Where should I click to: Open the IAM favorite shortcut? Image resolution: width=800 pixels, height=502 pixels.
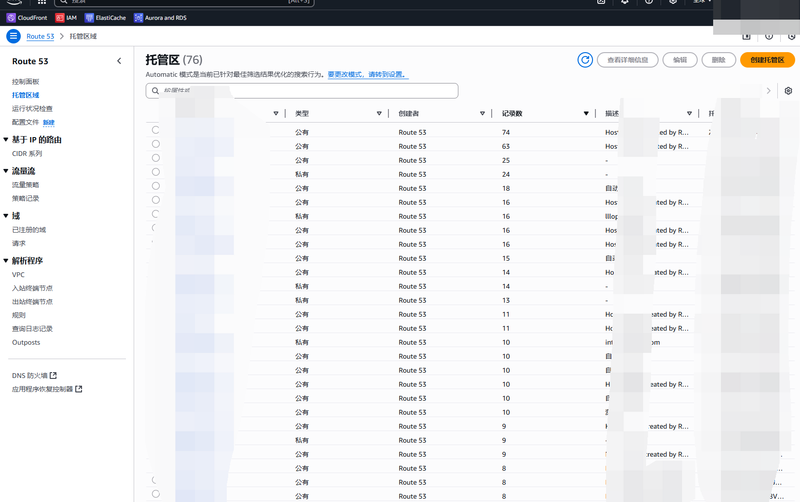[x=66, y=18]
